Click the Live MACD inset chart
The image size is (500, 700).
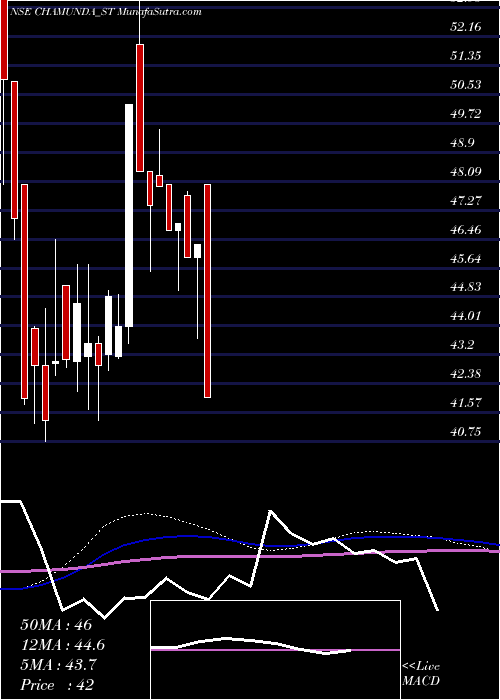tap(275, 650)
